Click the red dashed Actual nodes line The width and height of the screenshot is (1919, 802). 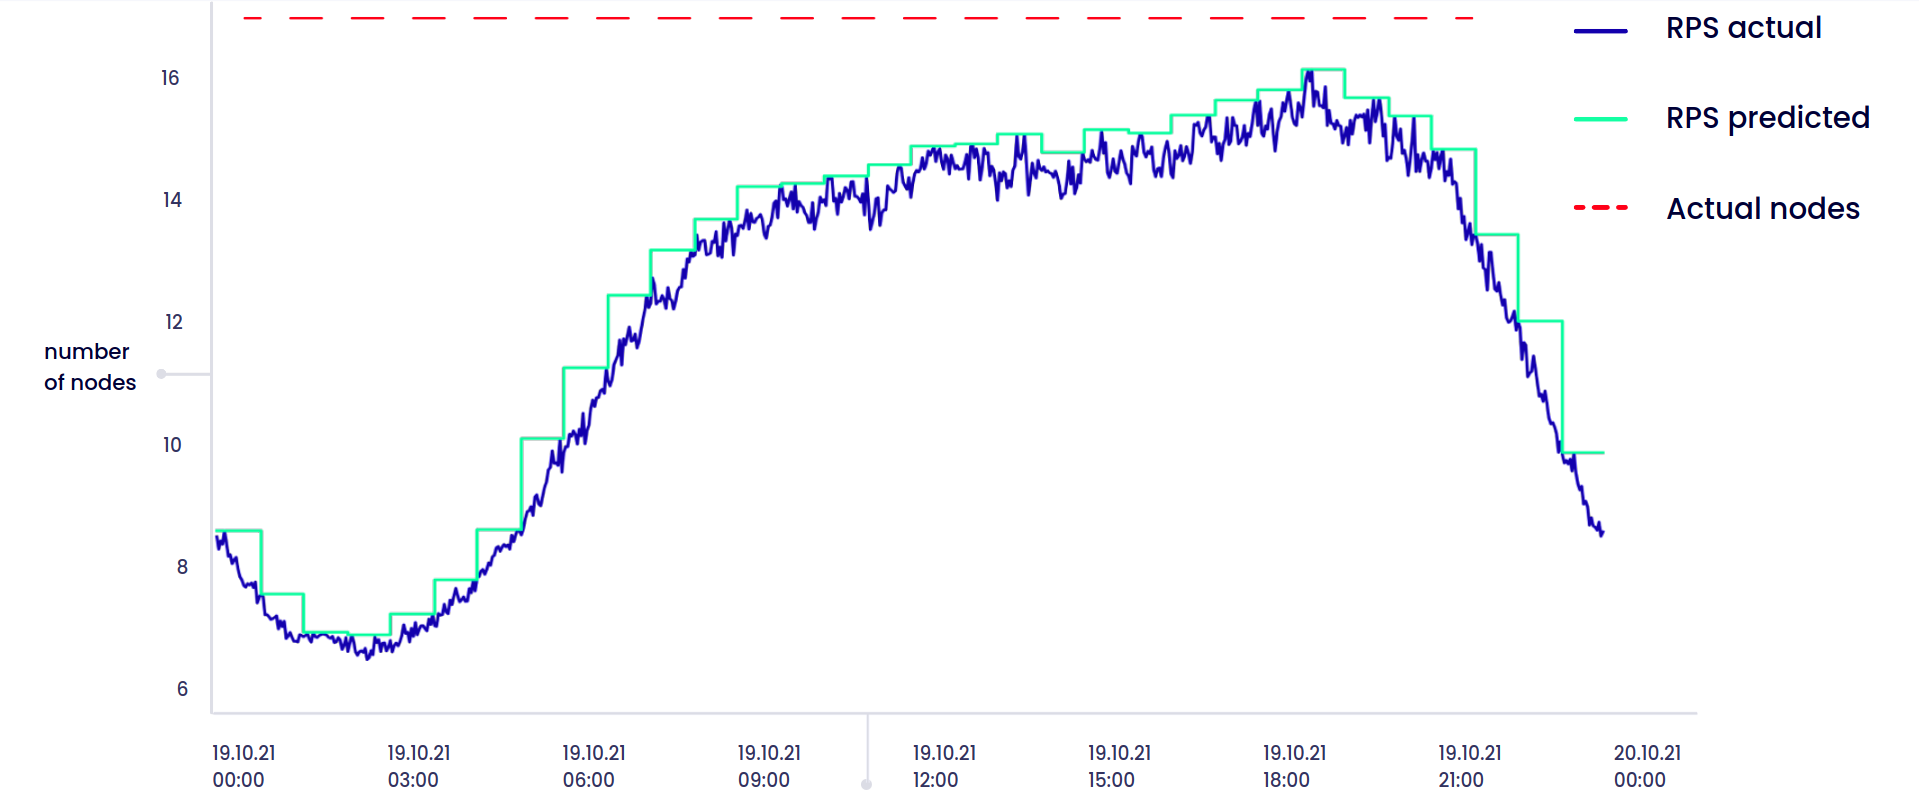point(858,18)
